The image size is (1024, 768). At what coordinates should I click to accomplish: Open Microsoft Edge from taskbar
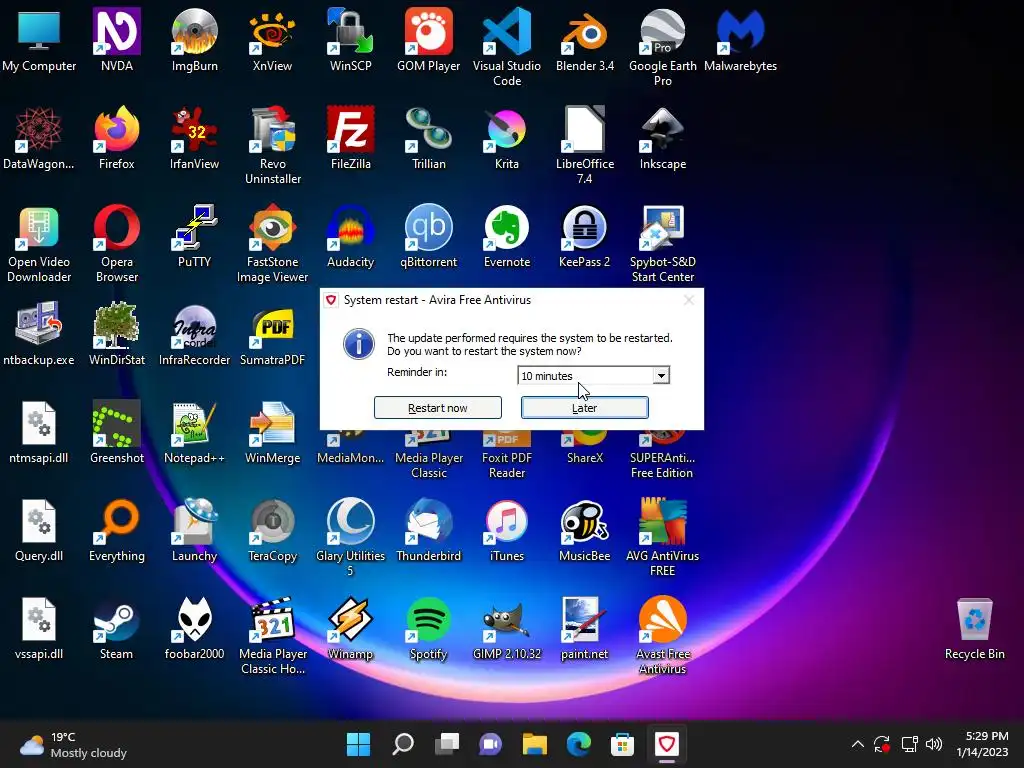click(579, 744)
